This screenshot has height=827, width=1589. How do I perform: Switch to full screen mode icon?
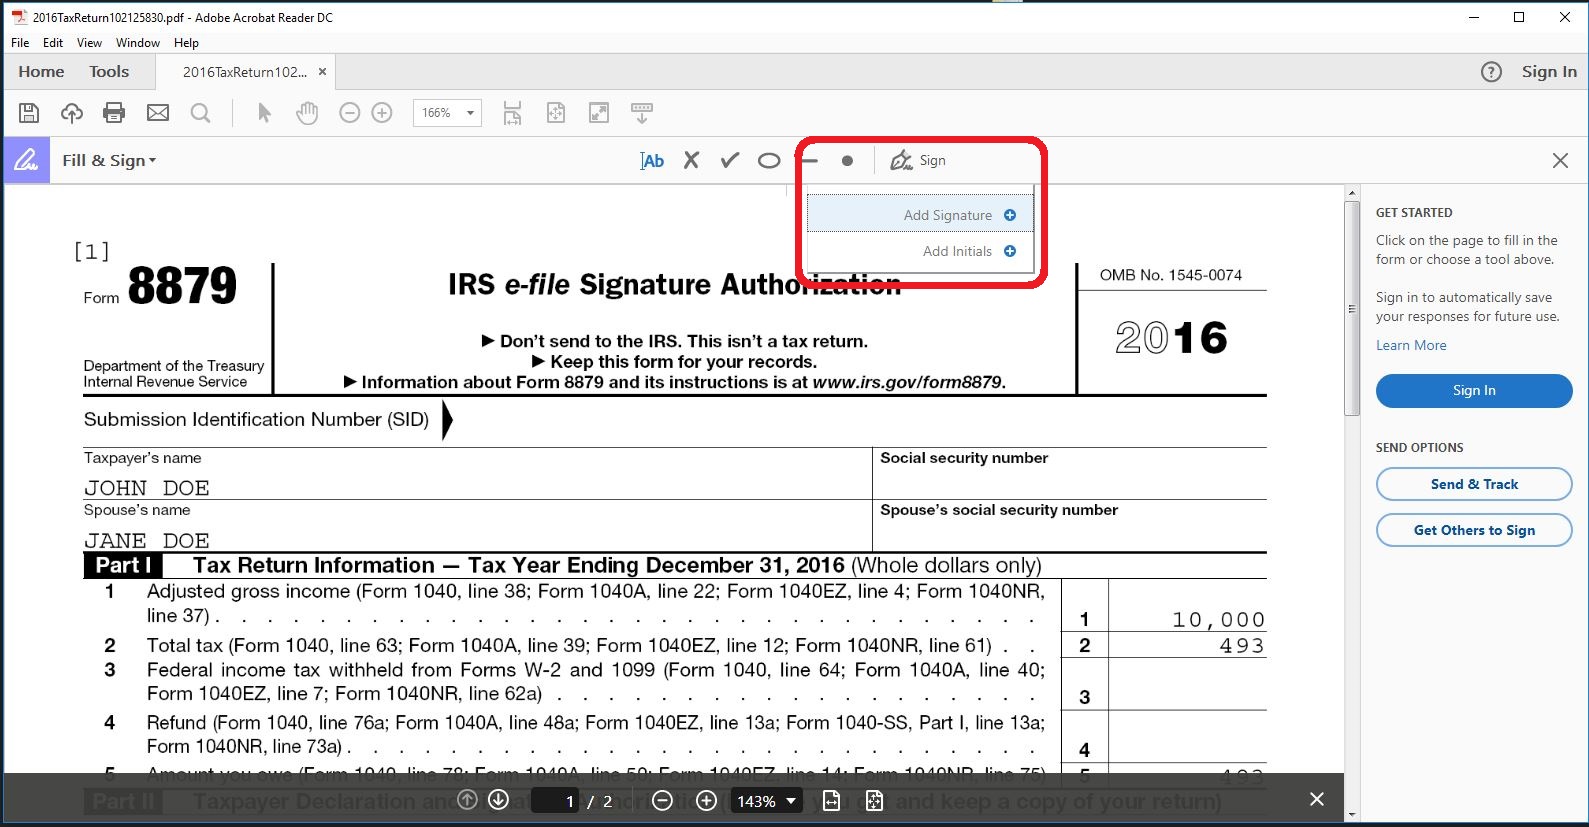tap(599, 113)
